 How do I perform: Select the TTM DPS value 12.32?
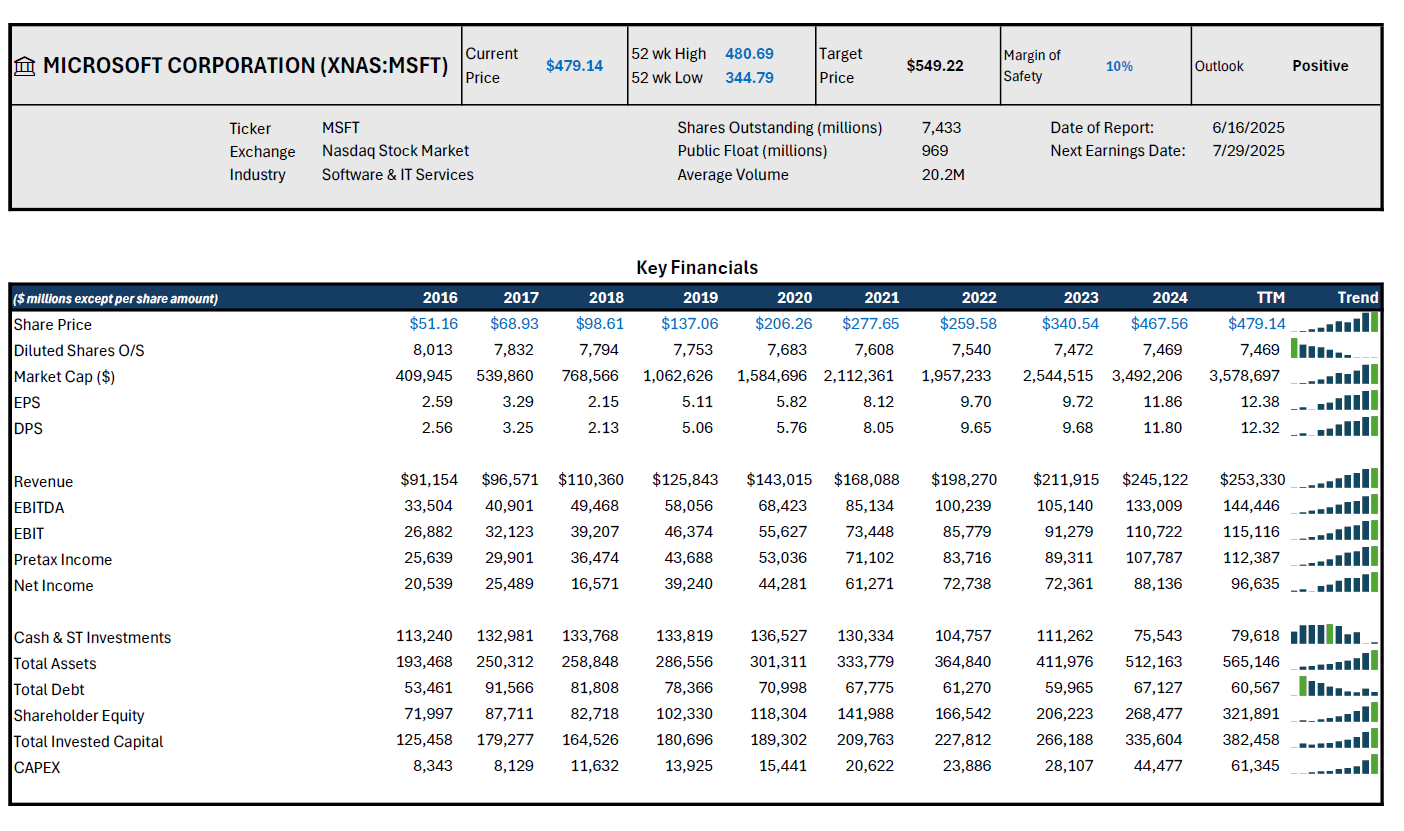pos(1259,428)
